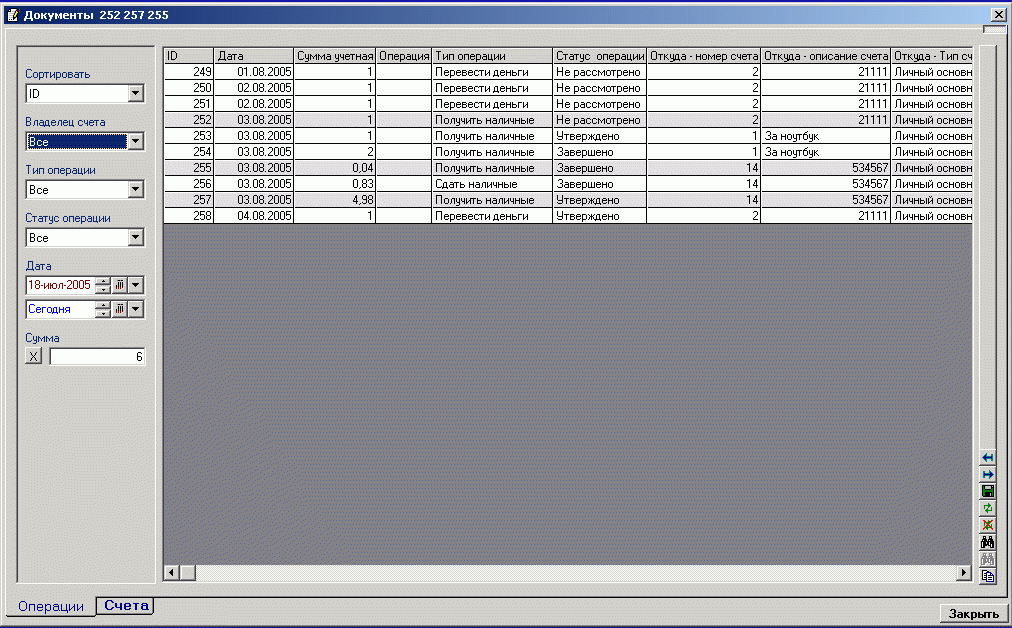Click the date 04.08.2005 cell
This screenshot has height=628, width=1012.
[254, 216]
